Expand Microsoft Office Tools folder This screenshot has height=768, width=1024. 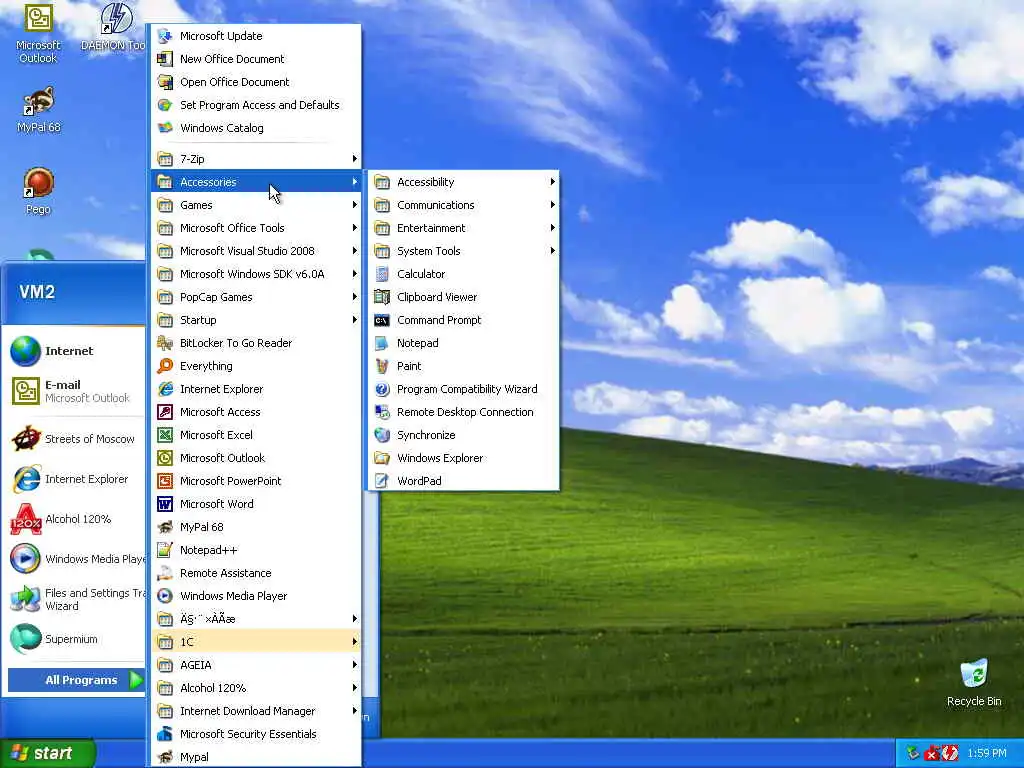256,228
